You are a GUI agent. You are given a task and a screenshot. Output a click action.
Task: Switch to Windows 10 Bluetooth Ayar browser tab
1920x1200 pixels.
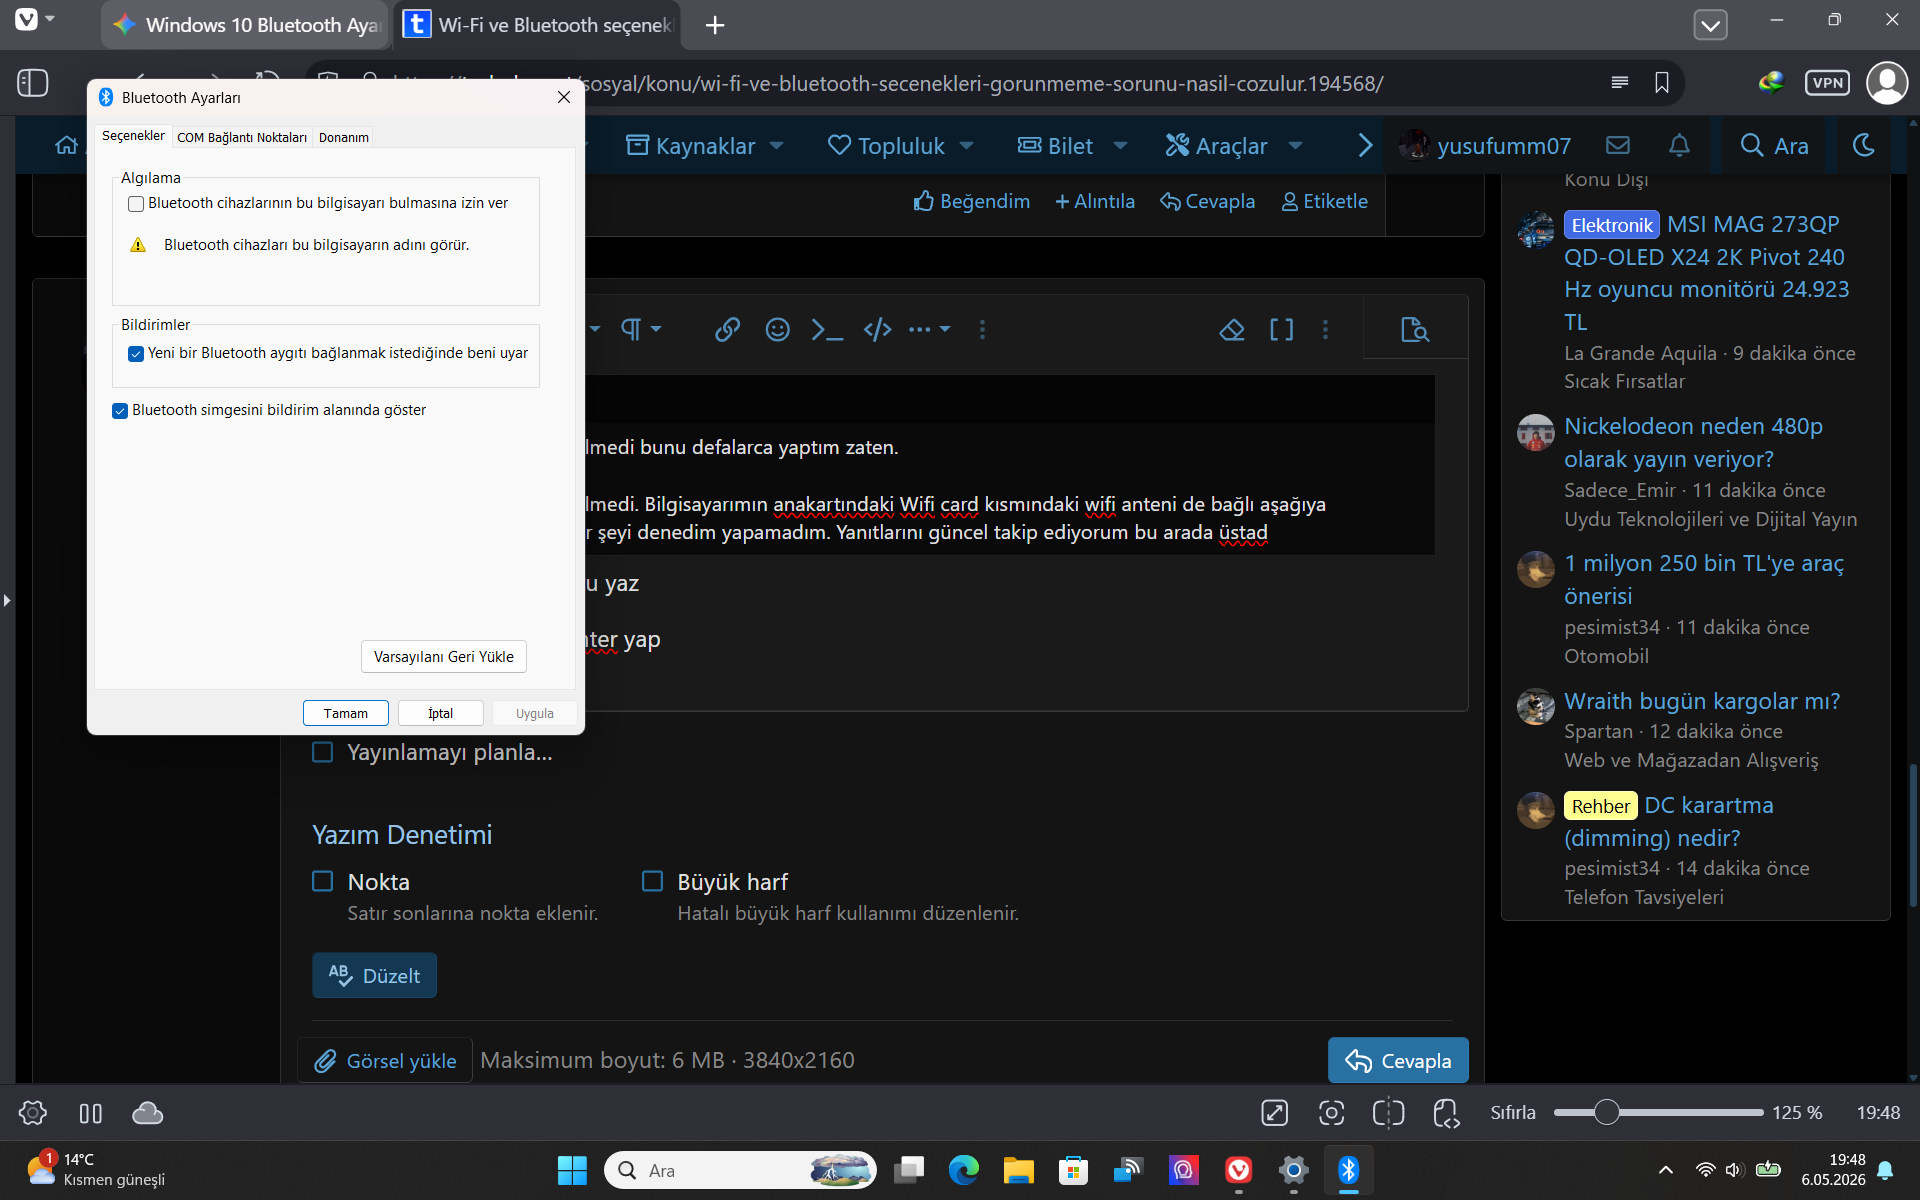pos(247,25)
